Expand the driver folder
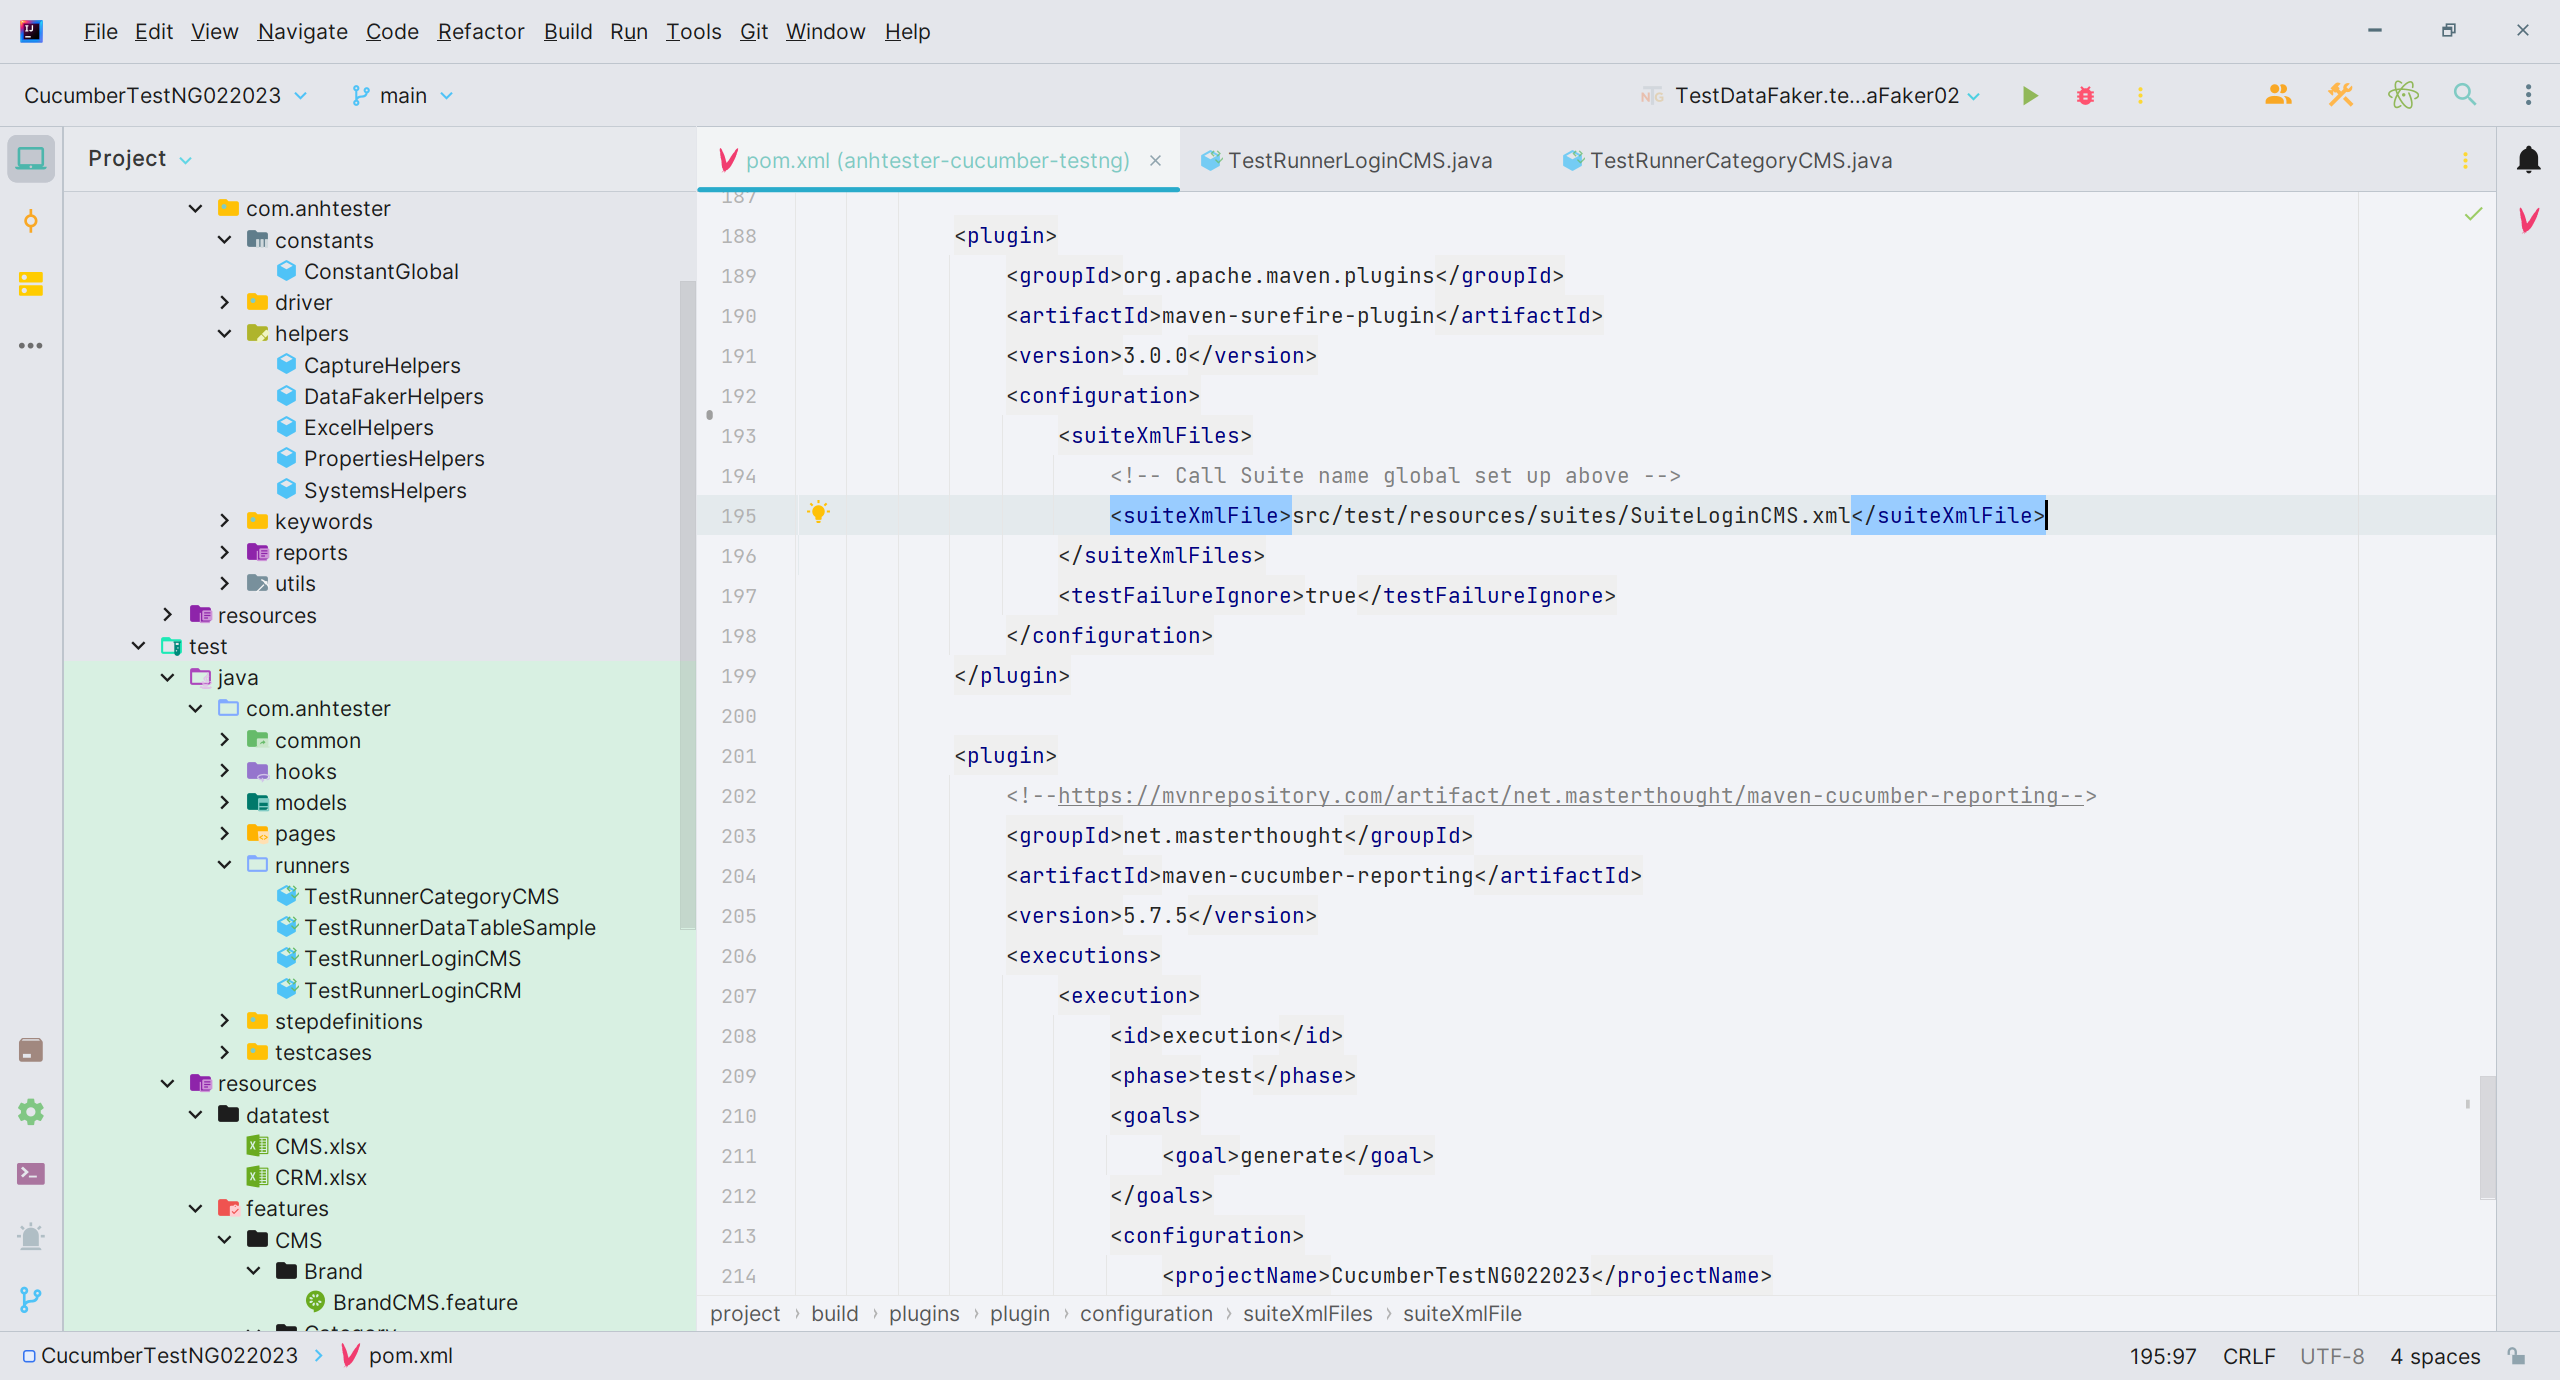 click(x=225, y=302)
